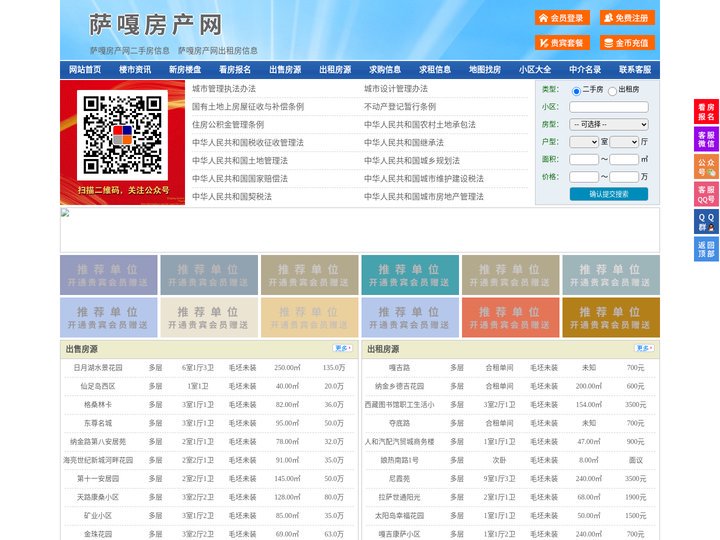The height and width of the screenshot is (540, 720).
Task: Focus the minimum 价格 price input
Action: [584, 177]
